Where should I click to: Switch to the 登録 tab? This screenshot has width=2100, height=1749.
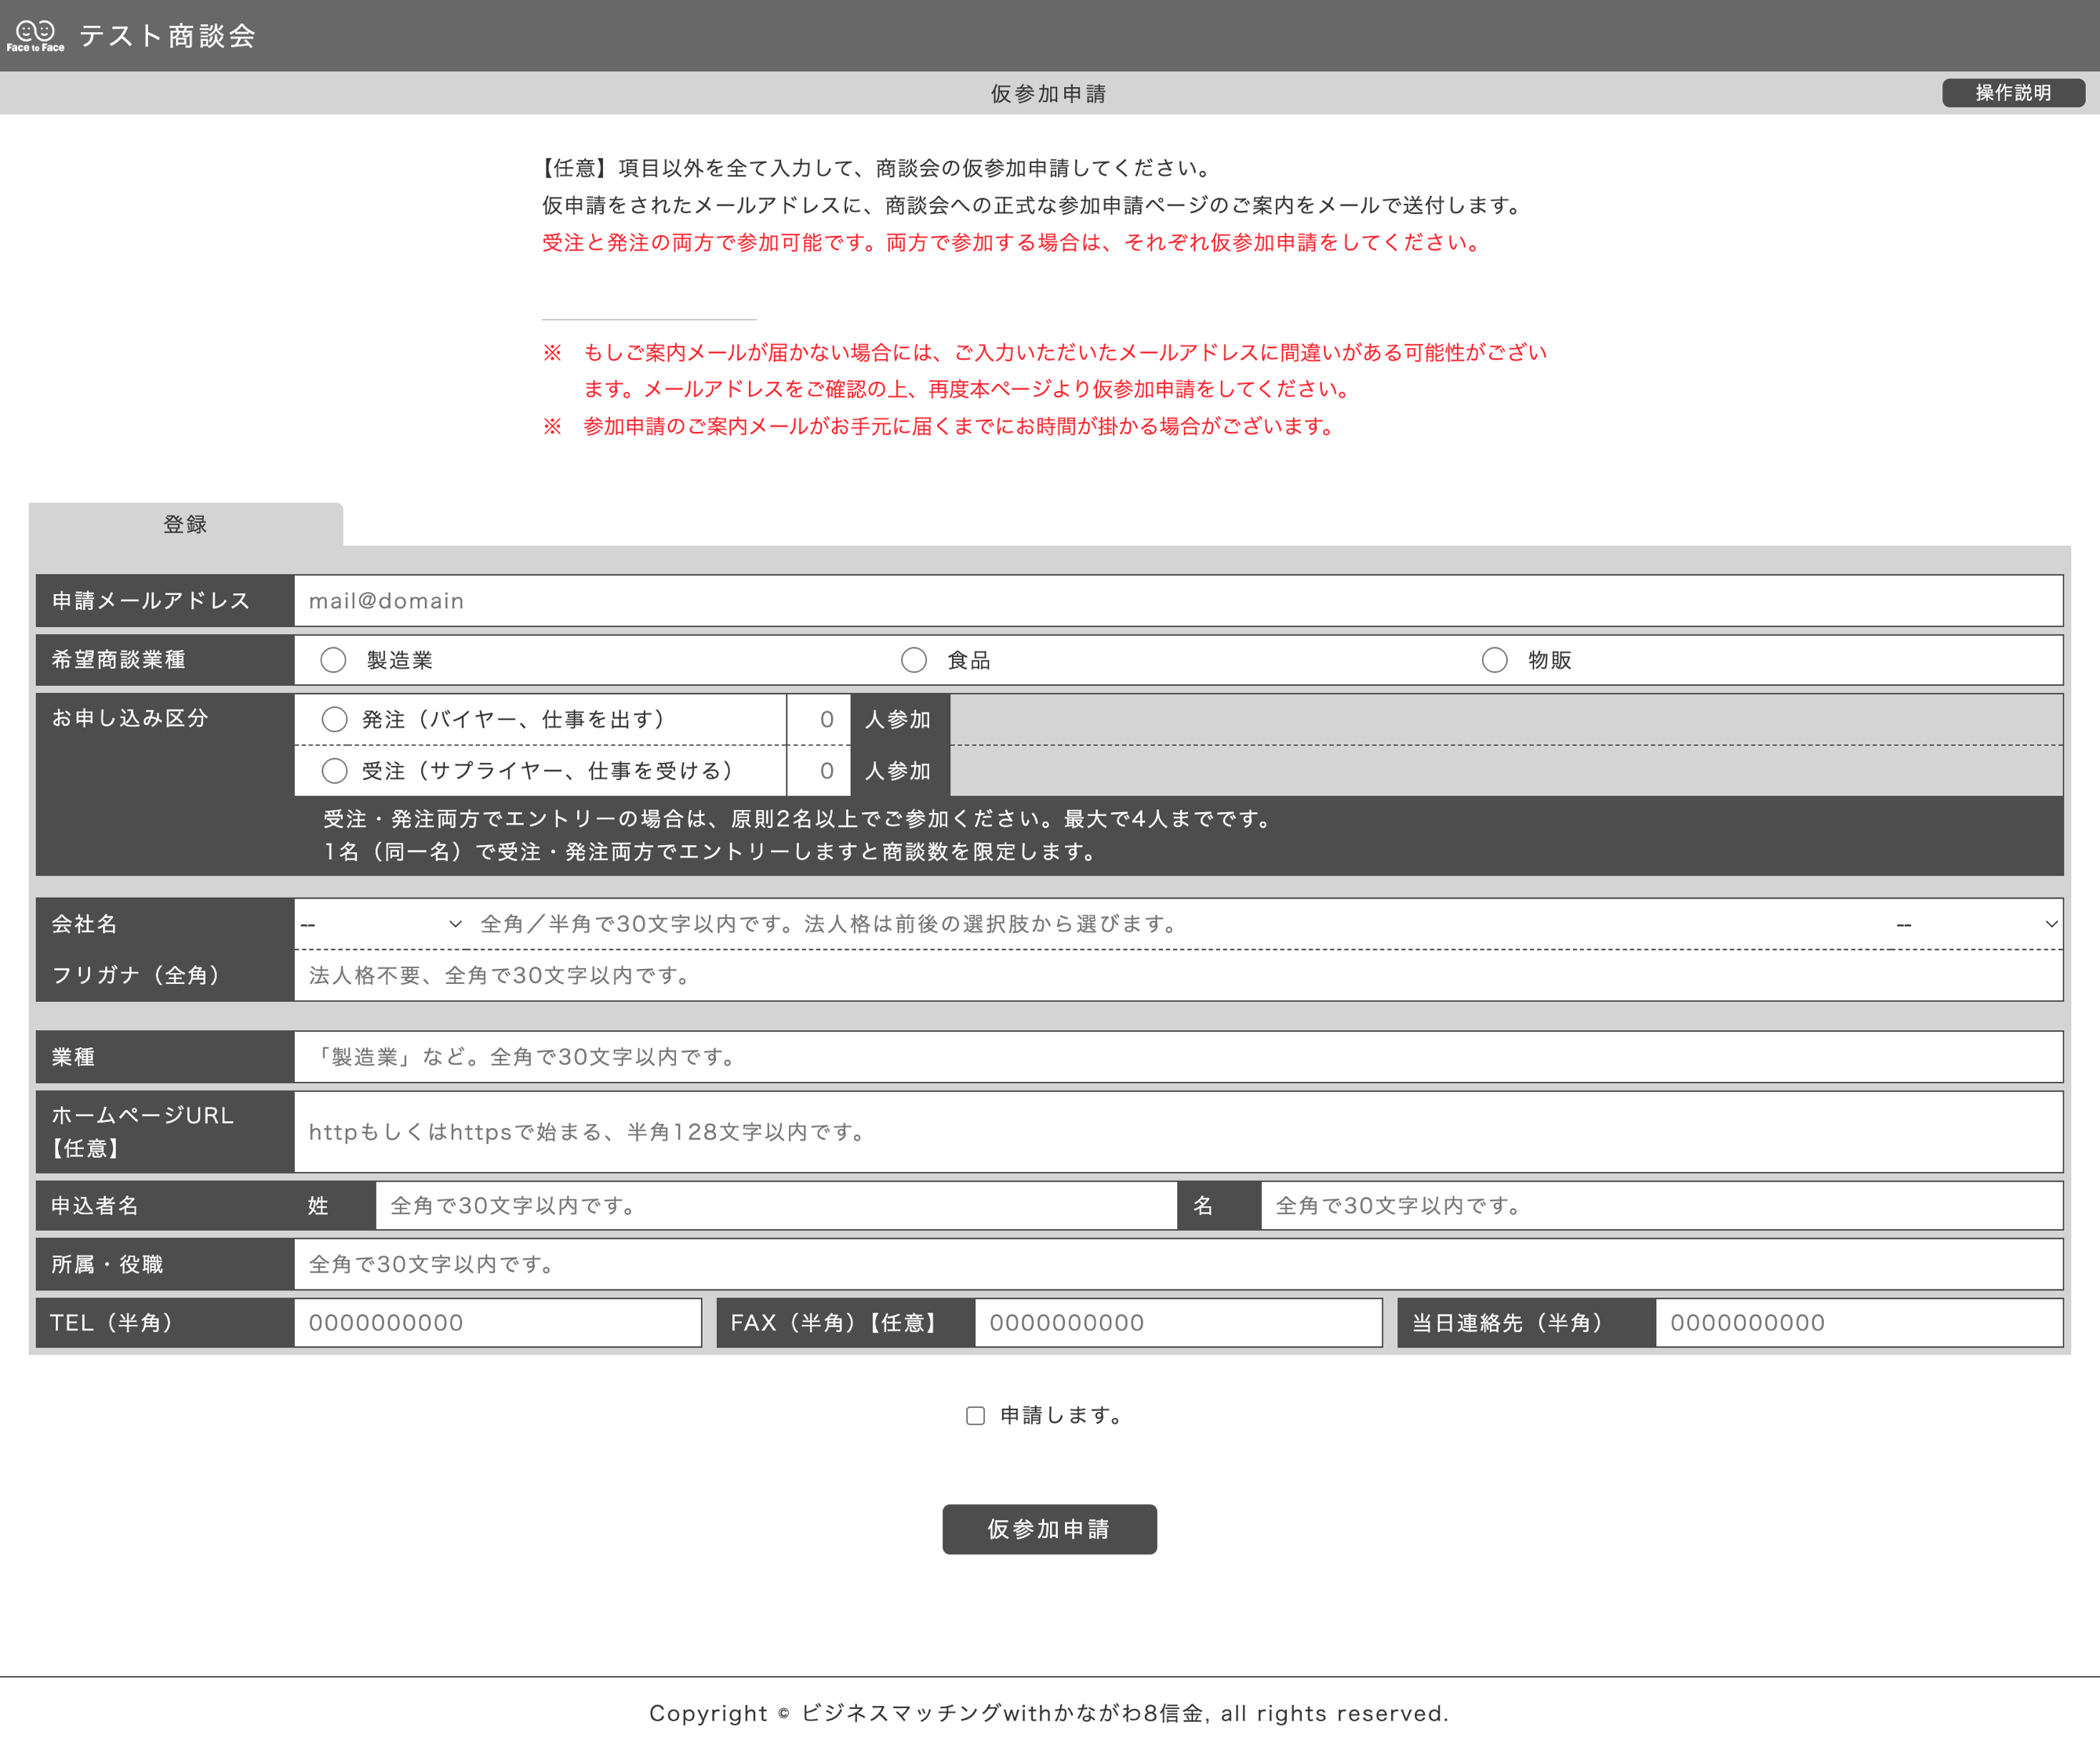185,523
